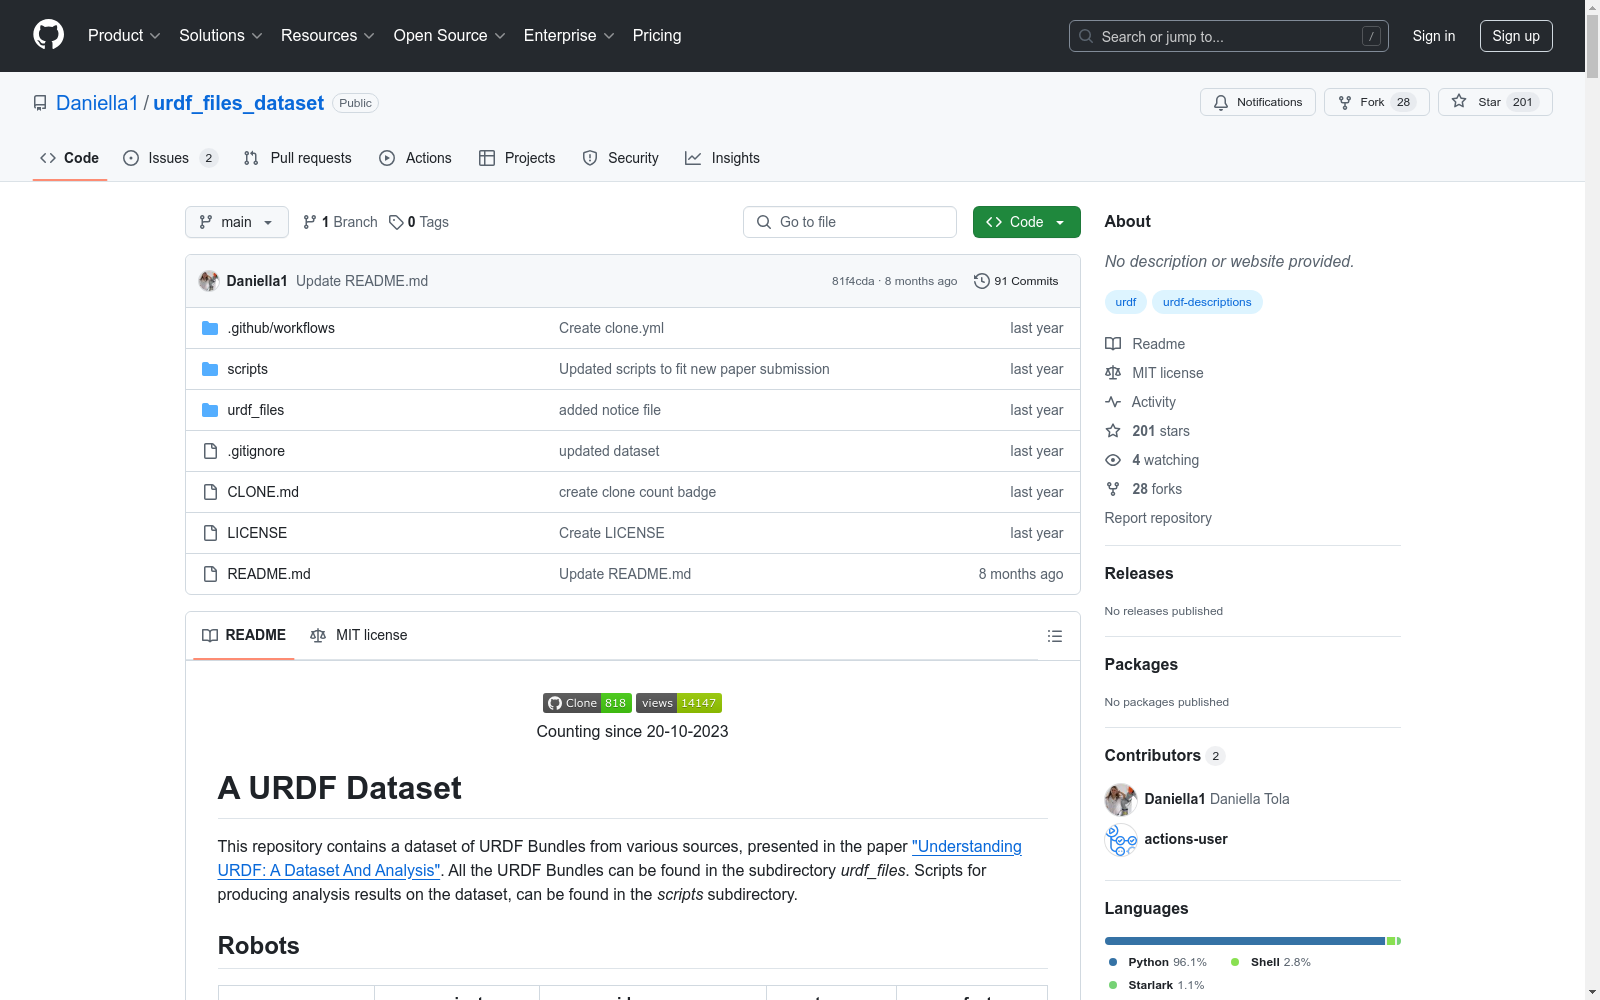Click the bell icon in Notifications
The width and height of the screenshot is (1600, 1000).
pos(1221,102)
